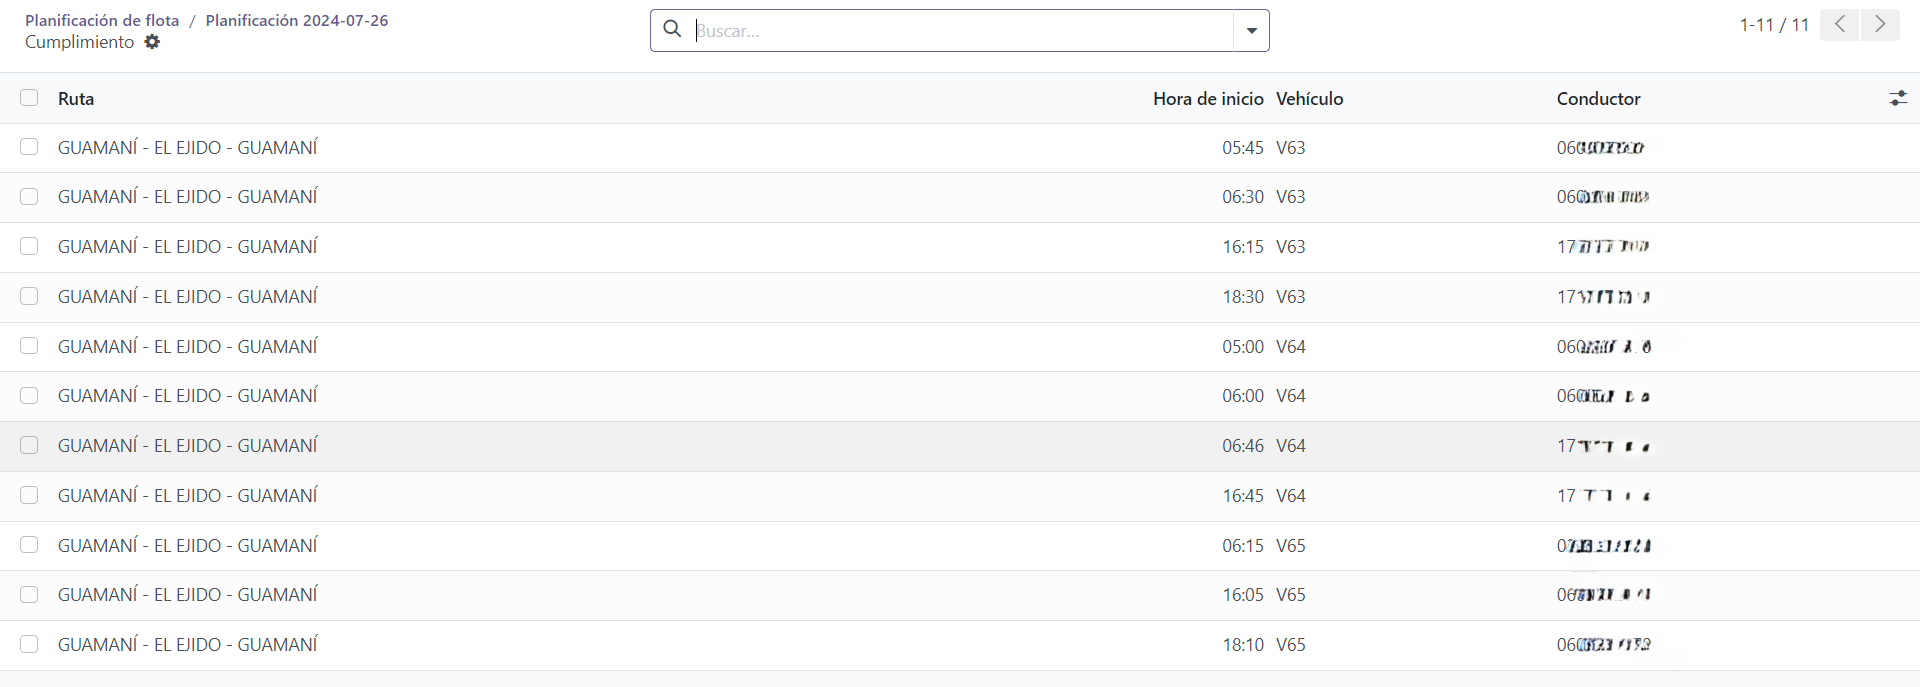Click the Cumplimiento view title
The image size is (1920, 687).
click(79, 42)
